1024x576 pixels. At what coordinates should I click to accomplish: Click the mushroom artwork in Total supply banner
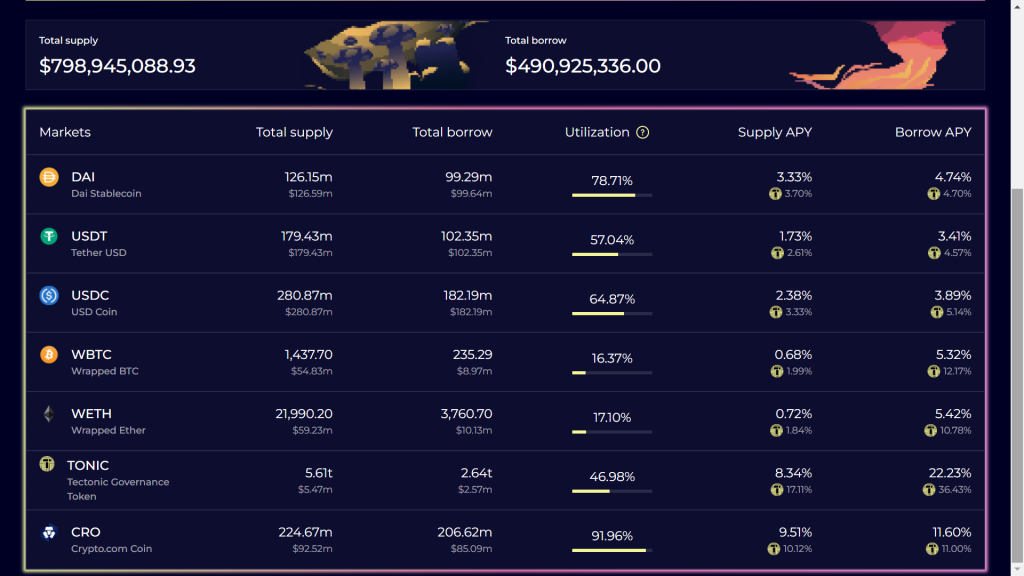coord(395,55)
